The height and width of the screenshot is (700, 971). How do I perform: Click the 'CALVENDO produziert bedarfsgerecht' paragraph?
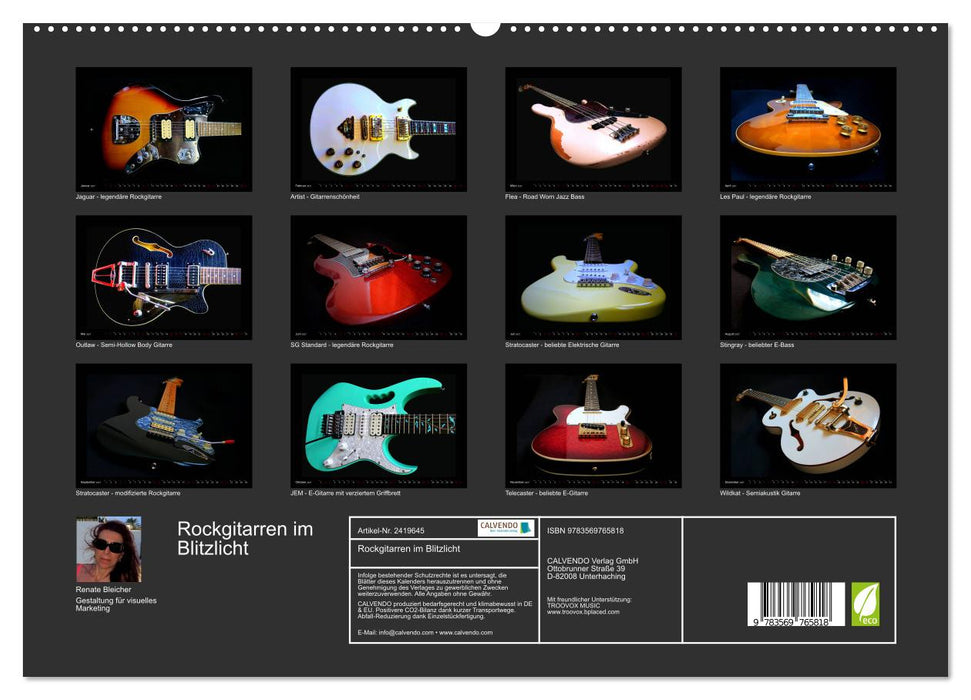[445, 610]
